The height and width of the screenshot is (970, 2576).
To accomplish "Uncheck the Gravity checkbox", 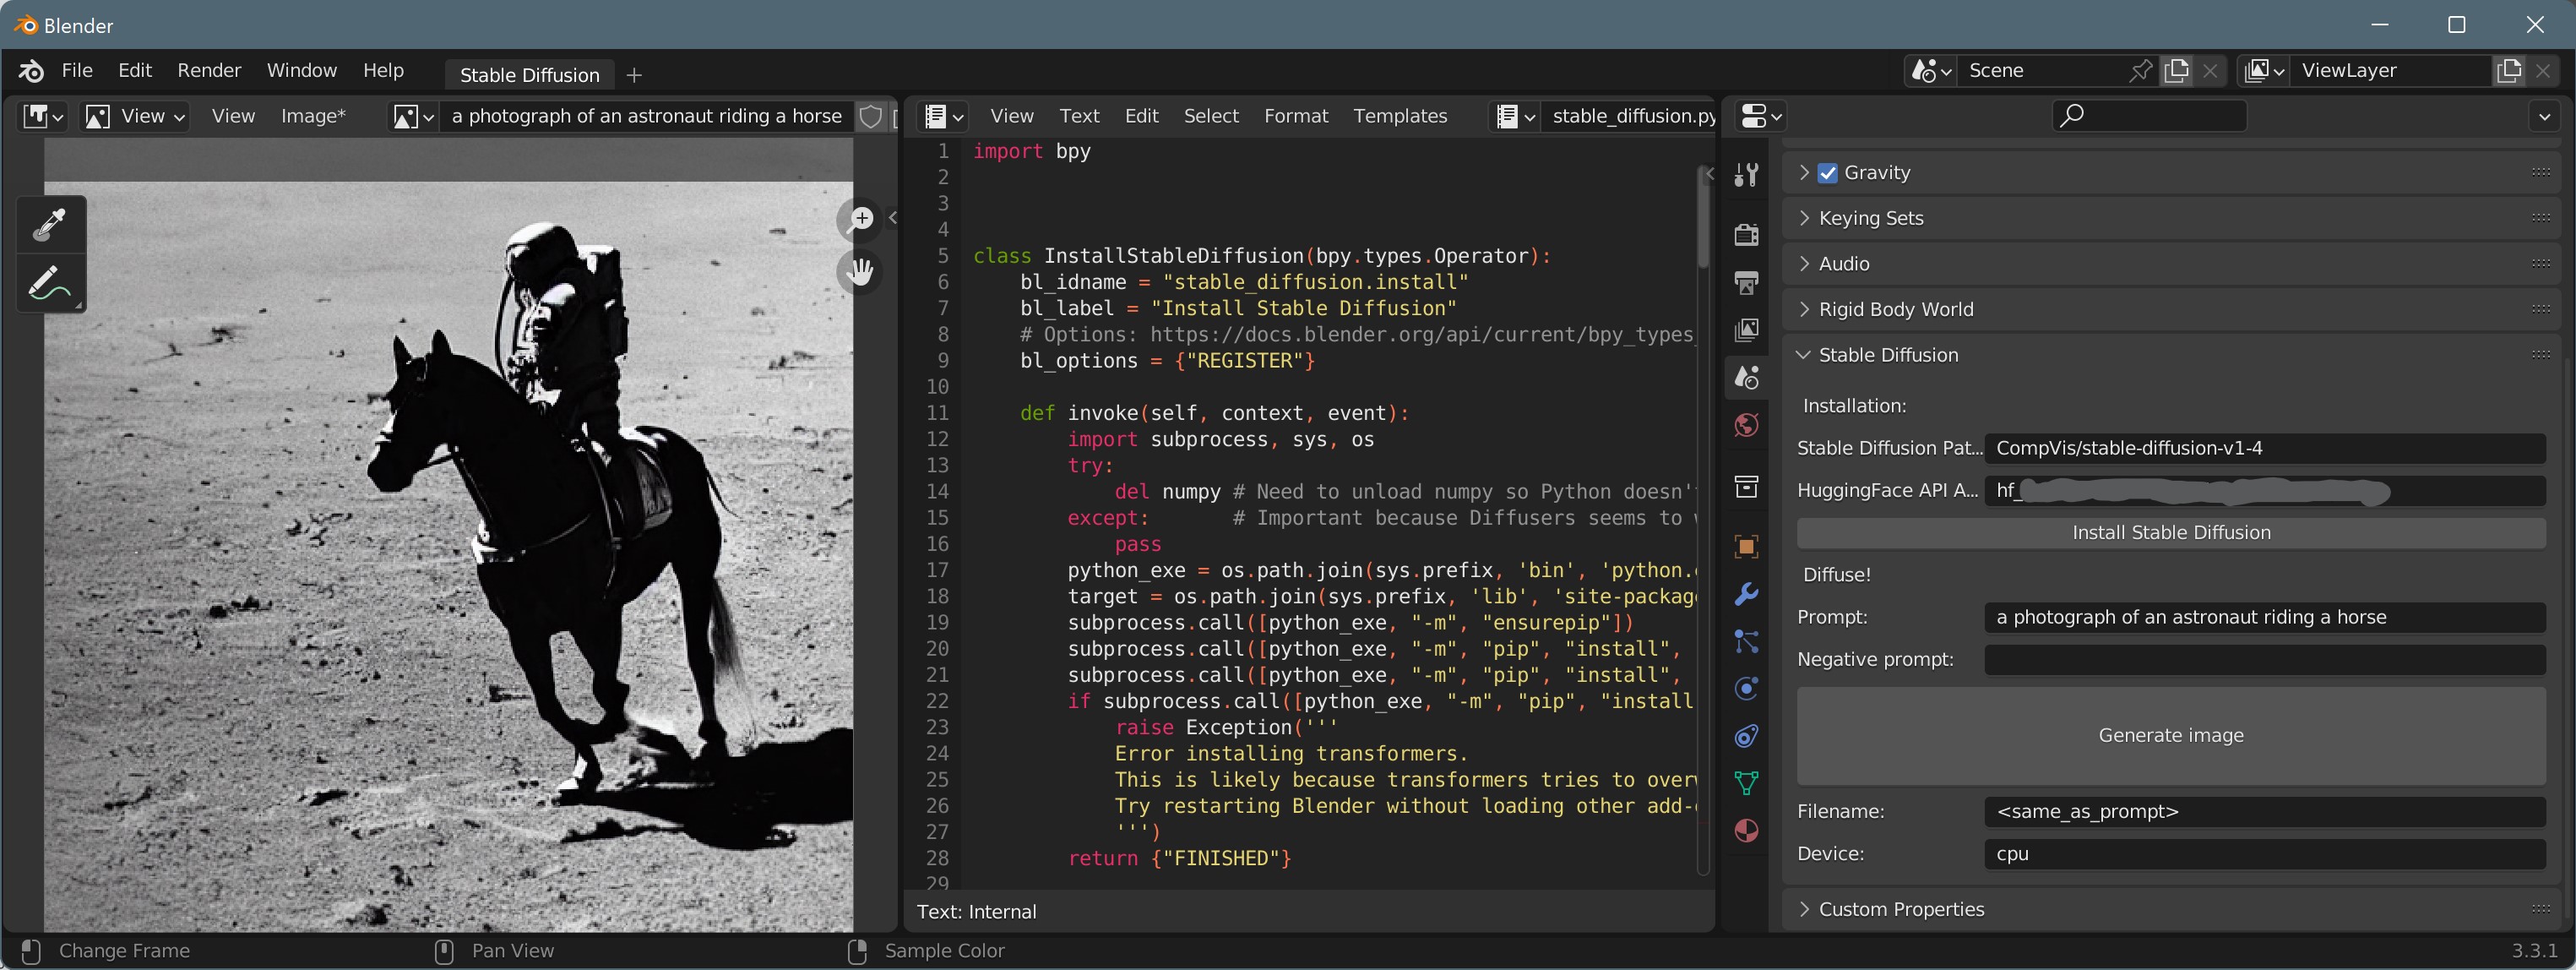I will click(x=1828, y=173).
